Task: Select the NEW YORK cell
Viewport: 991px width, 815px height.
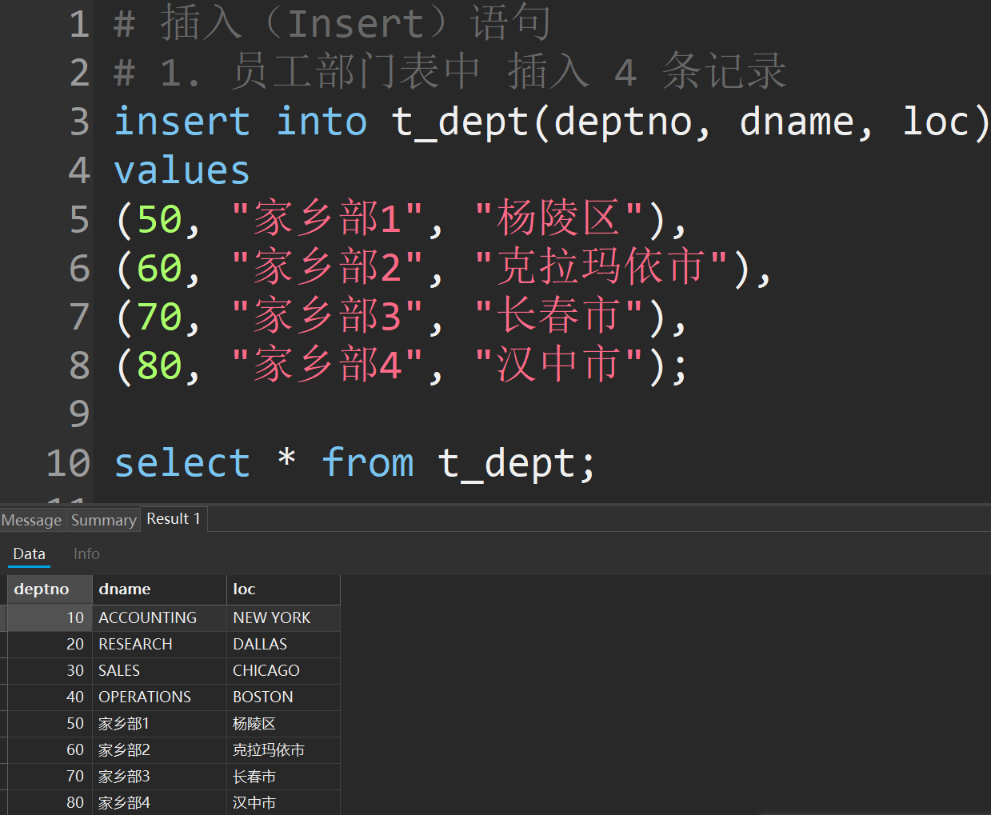Action: coord(283,617)
